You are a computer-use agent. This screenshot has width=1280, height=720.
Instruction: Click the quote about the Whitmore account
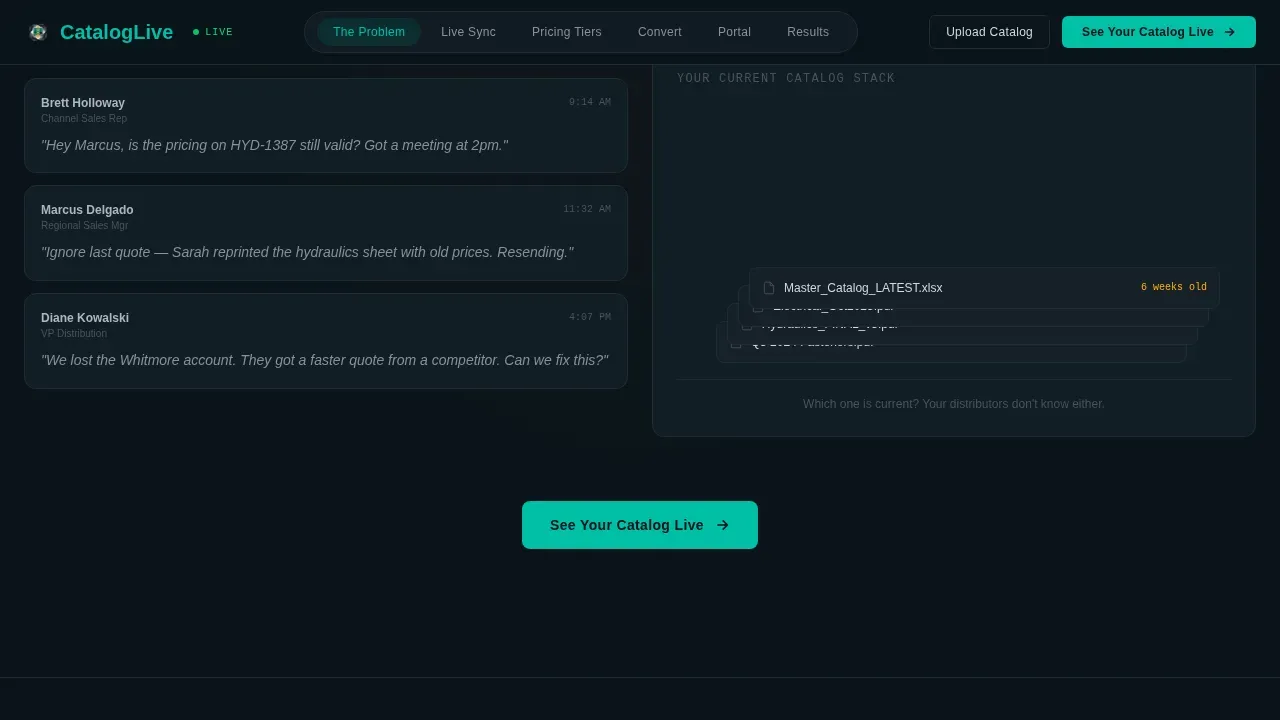(324, 360)
